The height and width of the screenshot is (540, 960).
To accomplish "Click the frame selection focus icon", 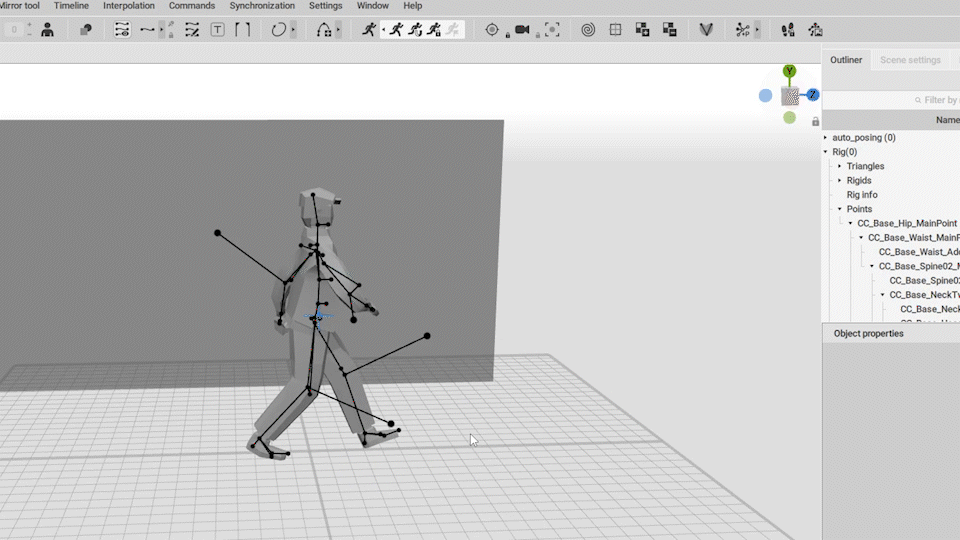I will [x=552, y=29].
